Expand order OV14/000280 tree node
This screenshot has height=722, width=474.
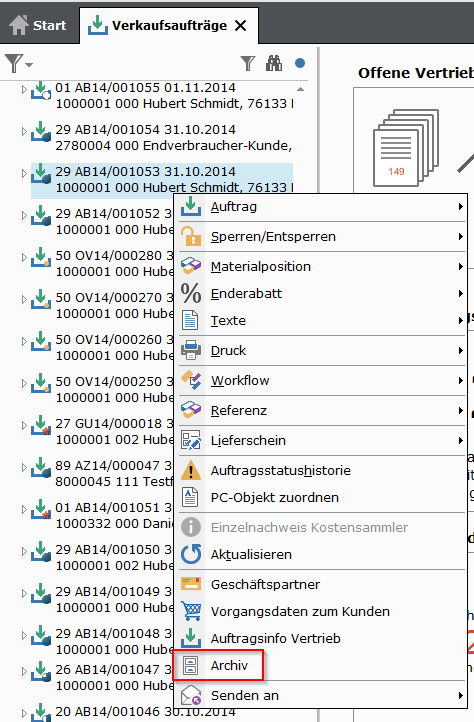(x=24, y=257)
